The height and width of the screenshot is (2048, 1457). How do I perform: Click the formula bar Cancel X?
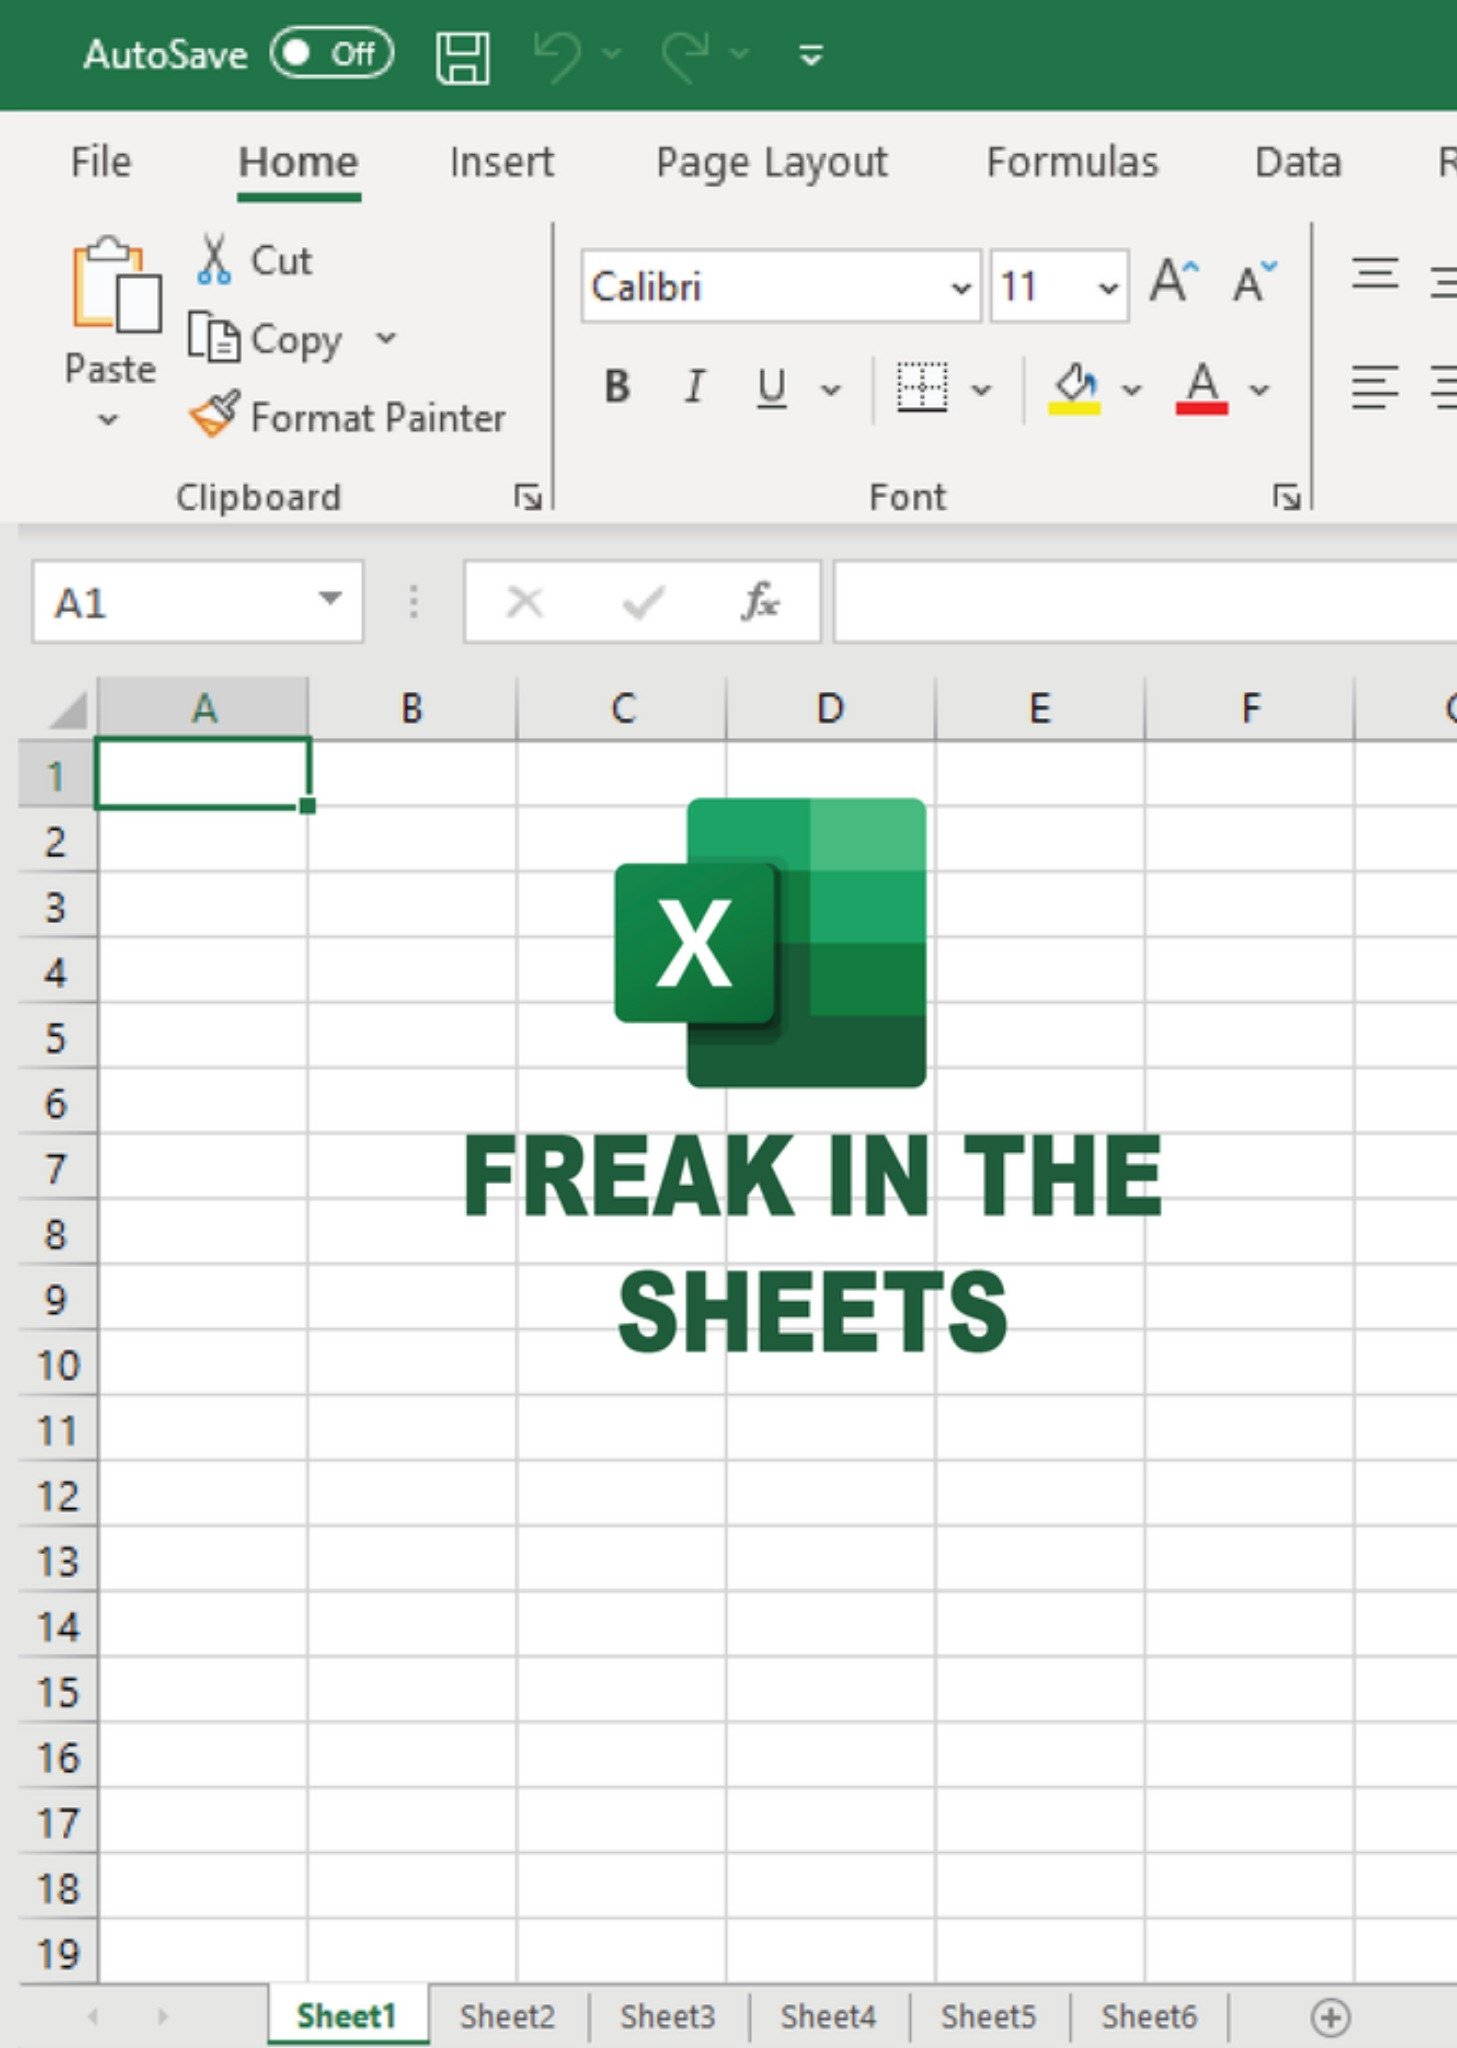(x=524, y=602)
